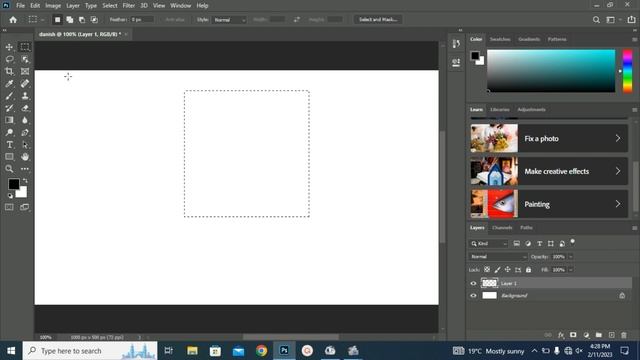Select the Object Selection tool
This screenshot has height=360, width=640.
[25, 59]
